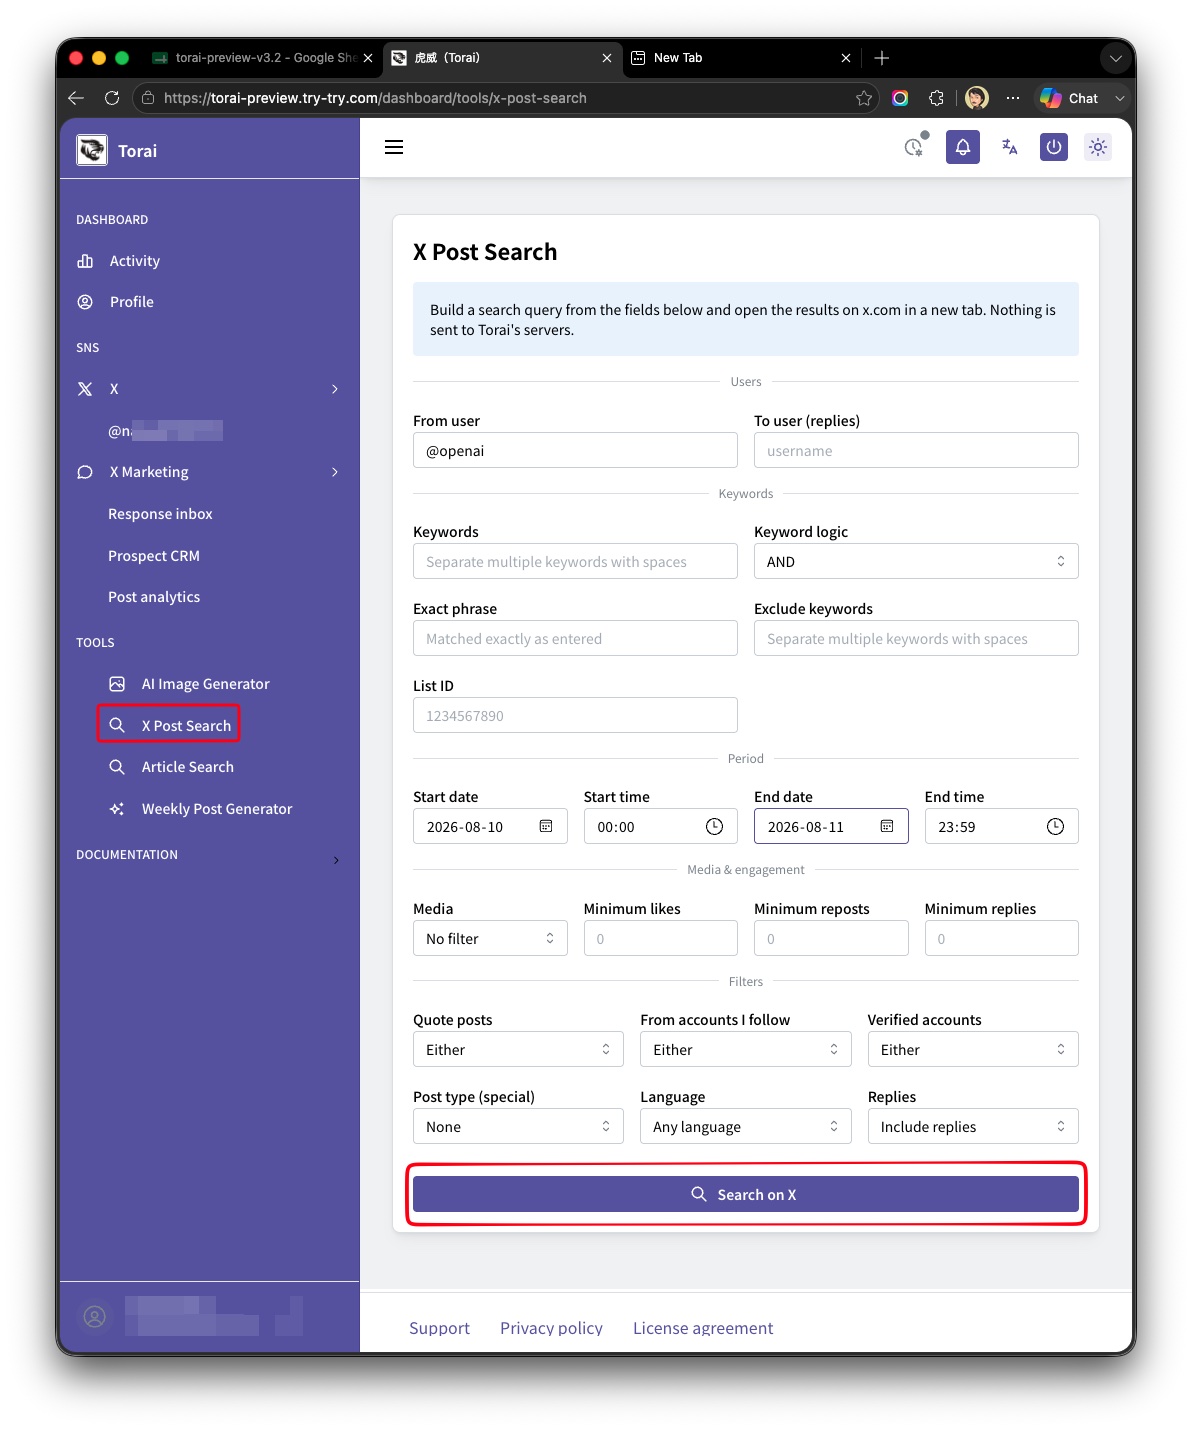The image size is (1192, 1430).
Task: Click the browser address bar URL
Action: (375, 98)
